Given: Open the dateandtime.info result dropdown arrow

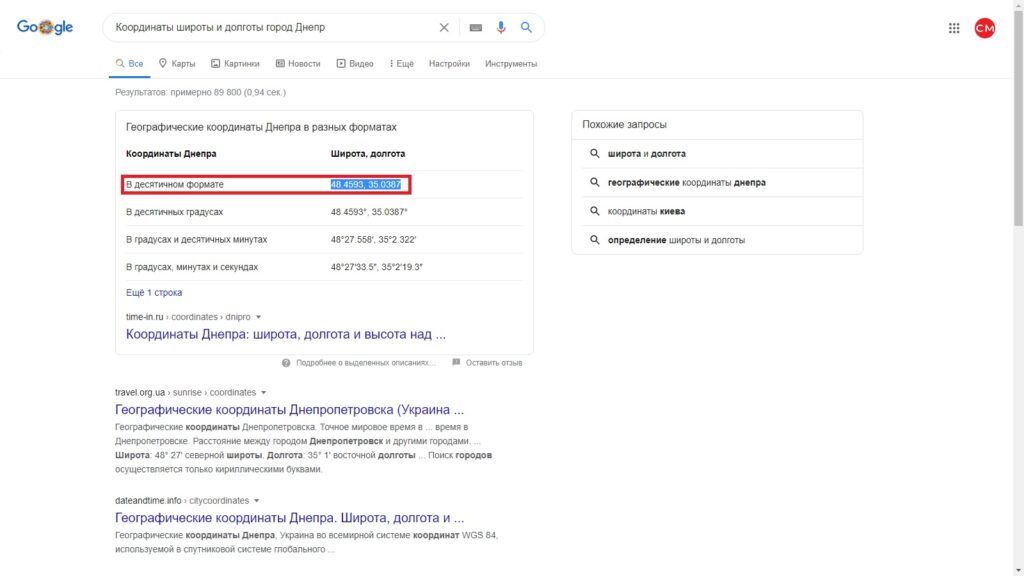Looking at the screenshot, I should pyautogui.click(x=256, y=500).
